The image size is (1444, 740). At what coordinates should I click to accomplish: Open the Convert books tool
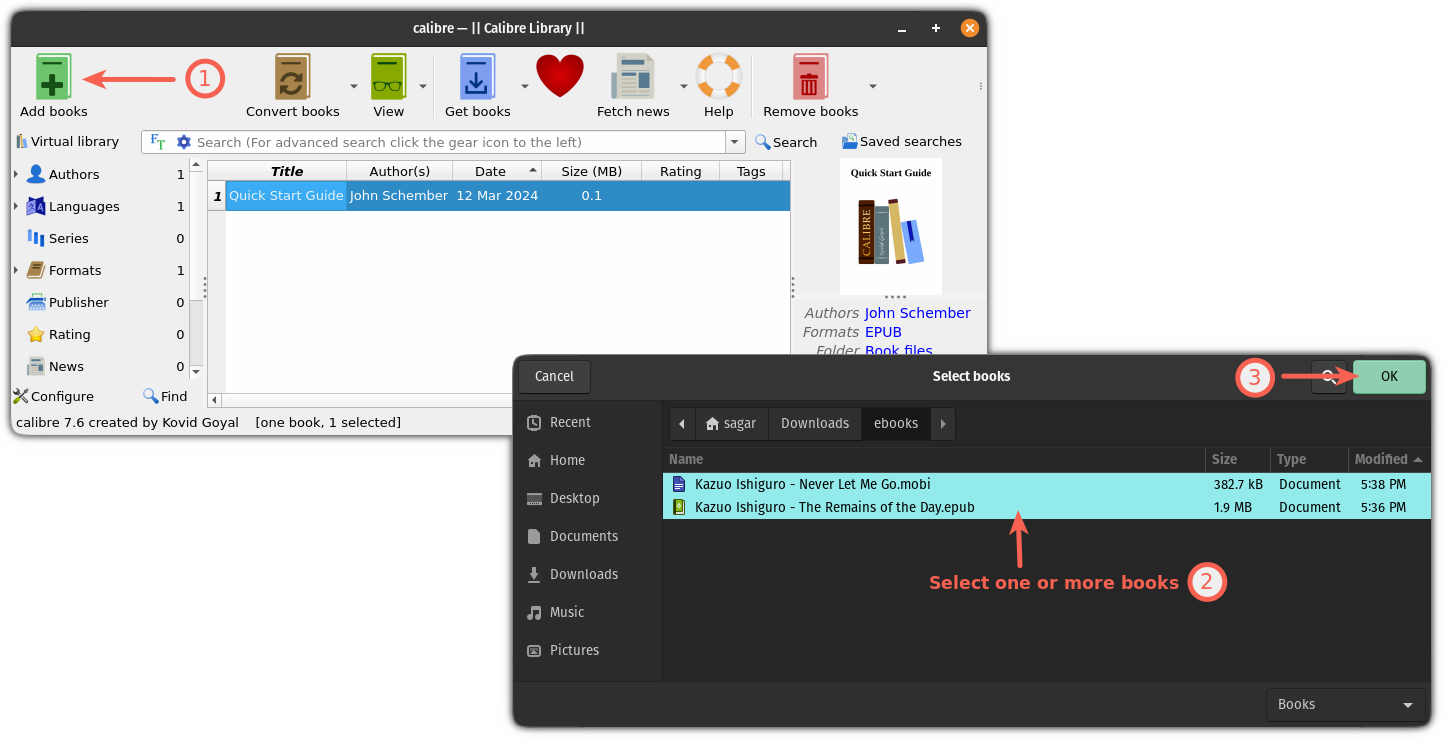click(x=291, y=76)
